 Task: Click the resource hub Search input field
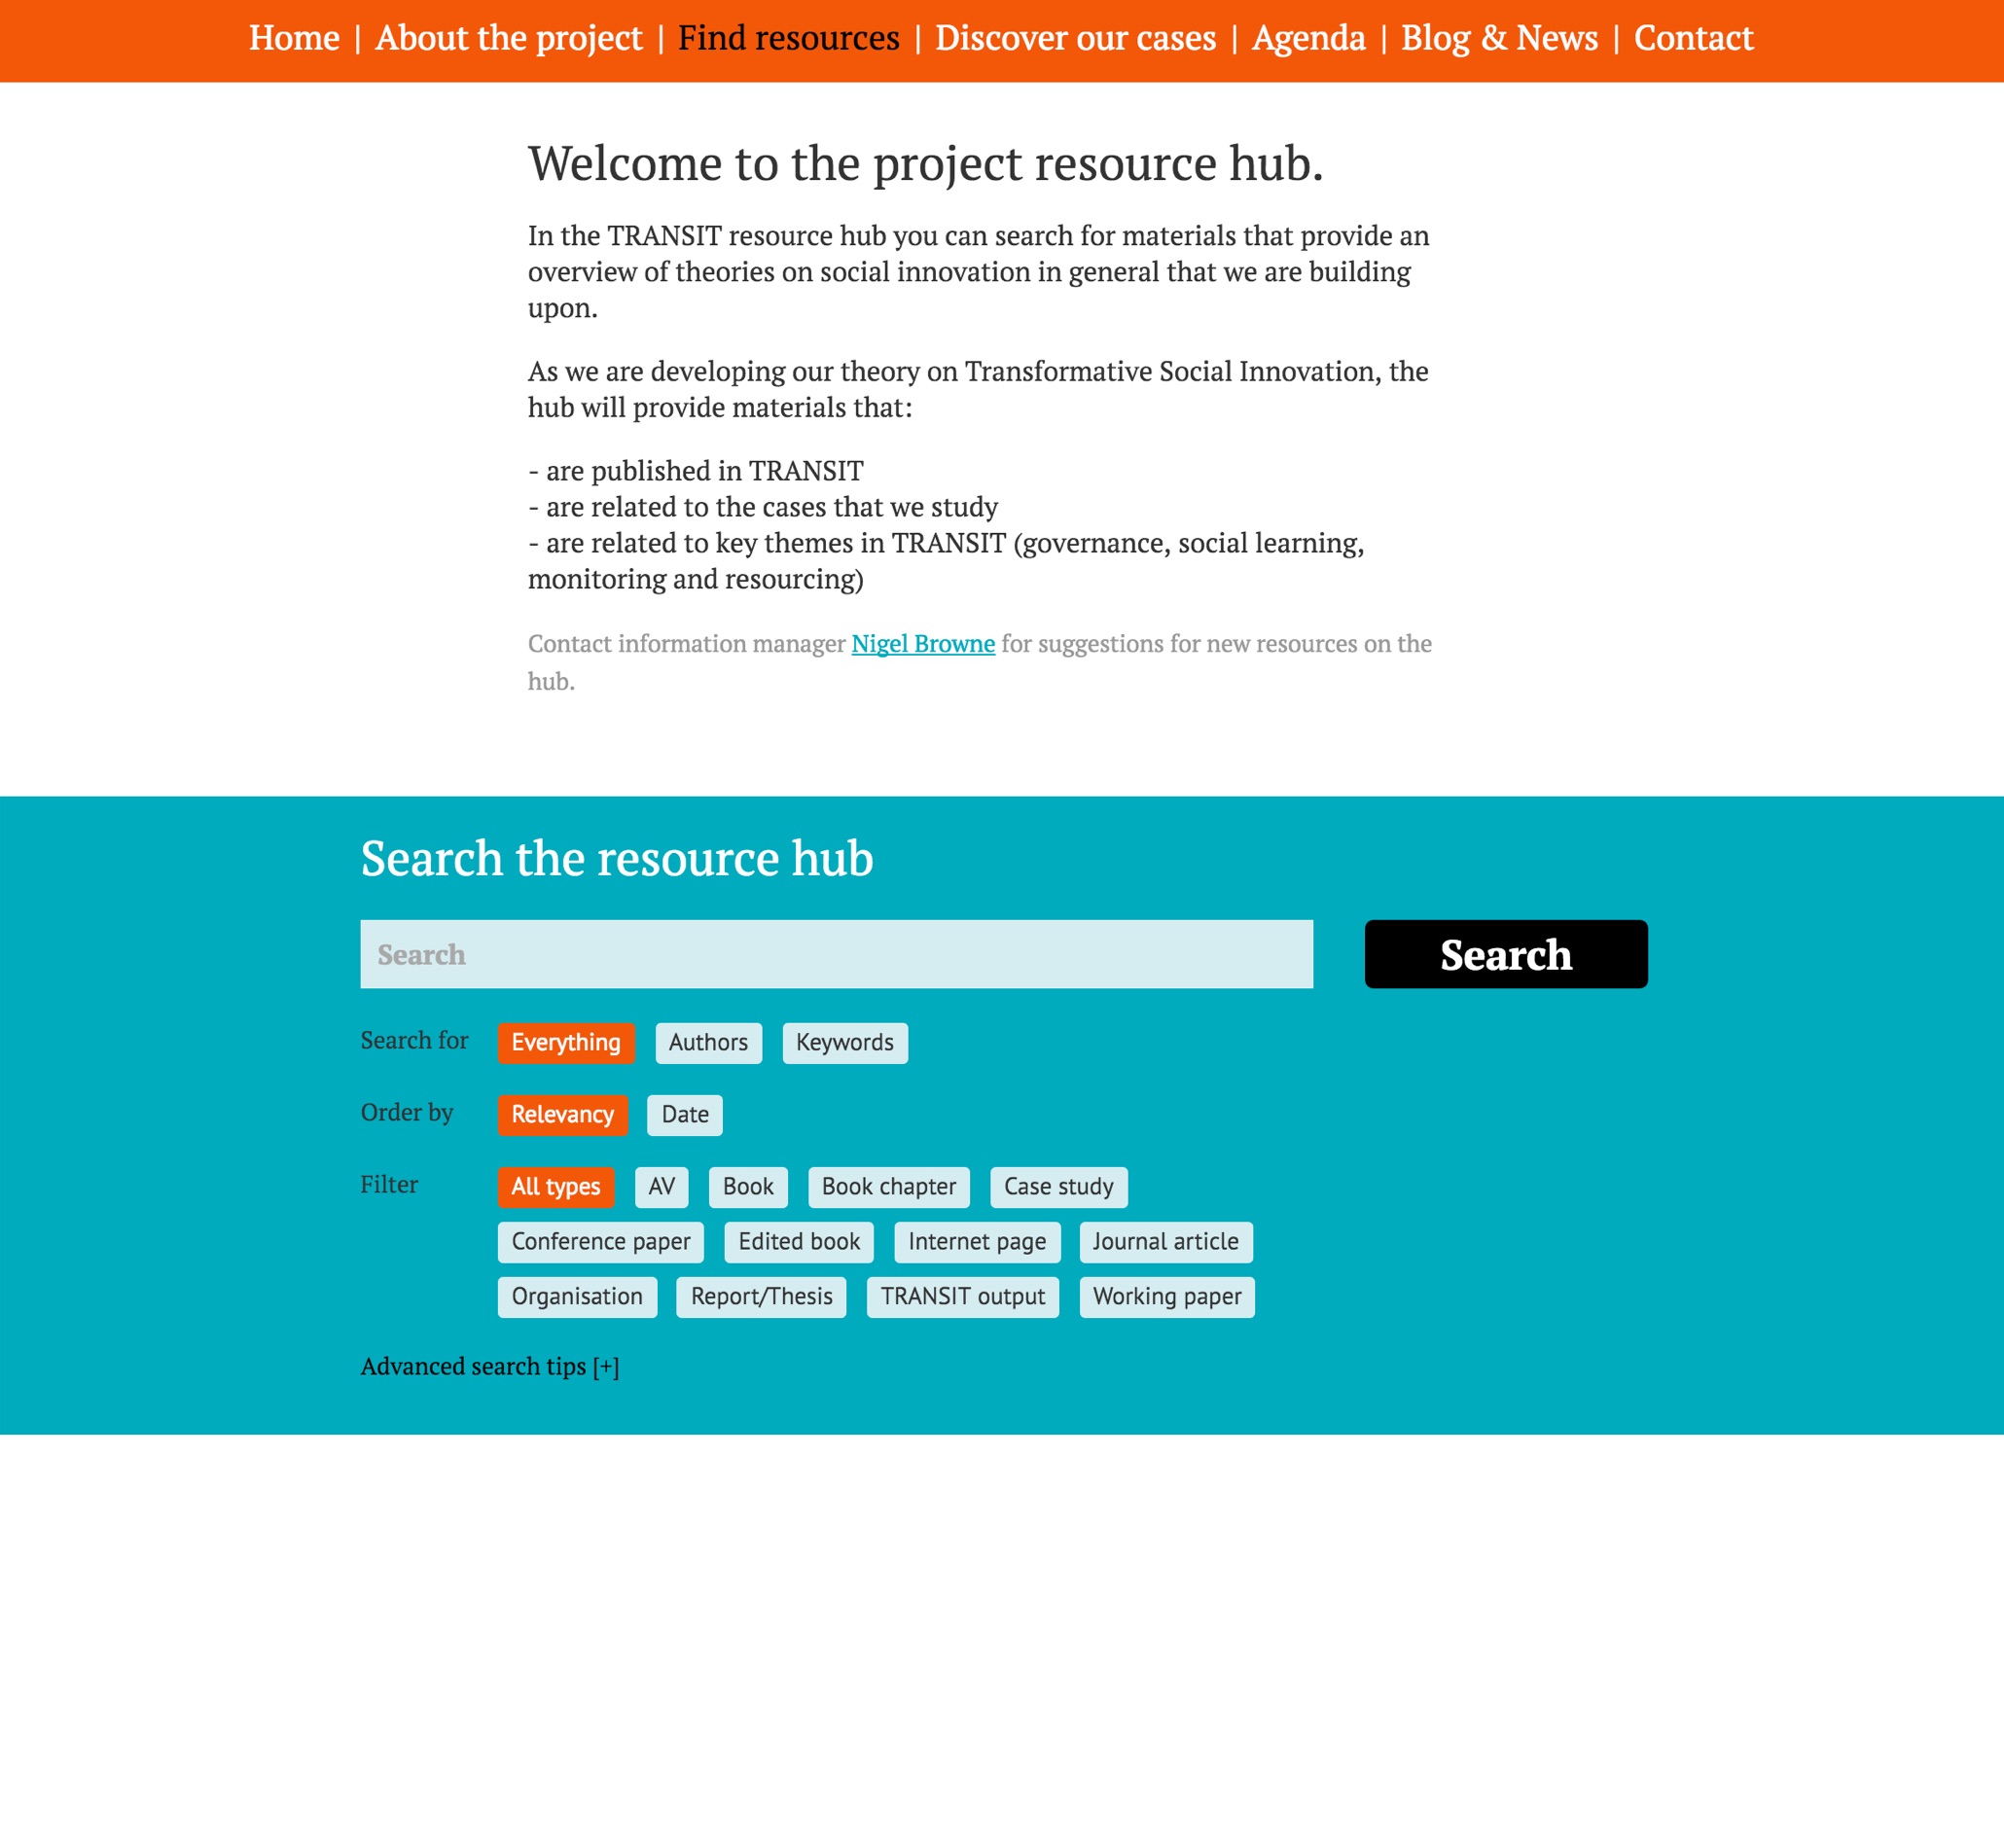(837, 953)
